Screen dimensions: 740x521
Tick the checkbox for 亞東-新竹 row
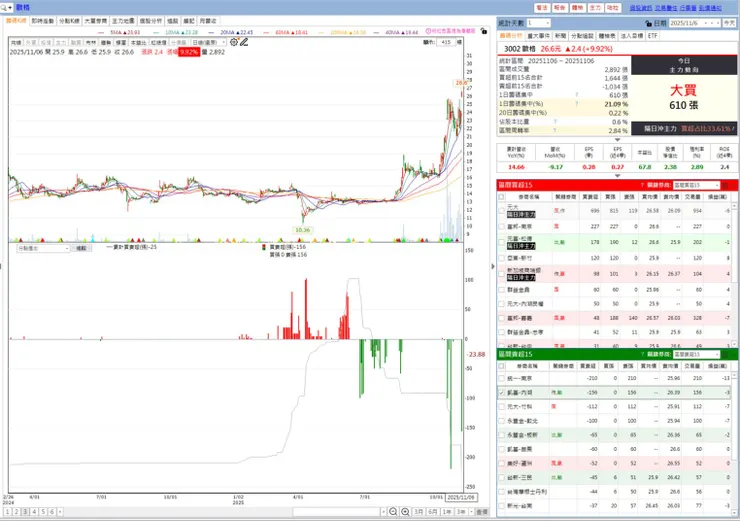coord(501,258)
